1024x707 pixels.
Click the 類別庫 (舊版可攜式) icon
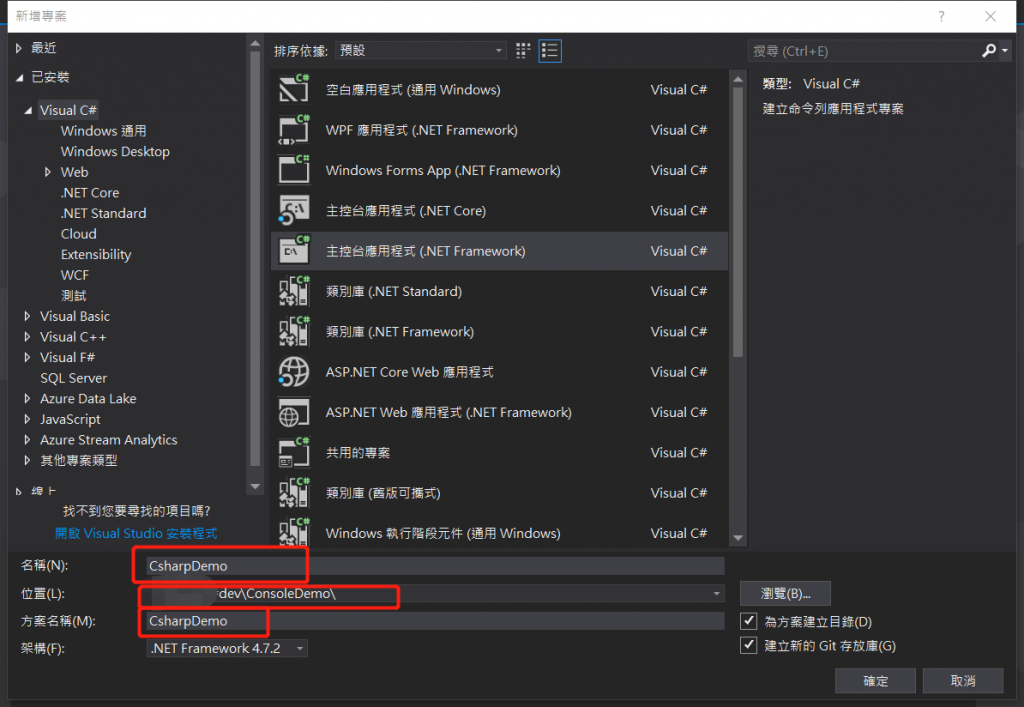294,493
